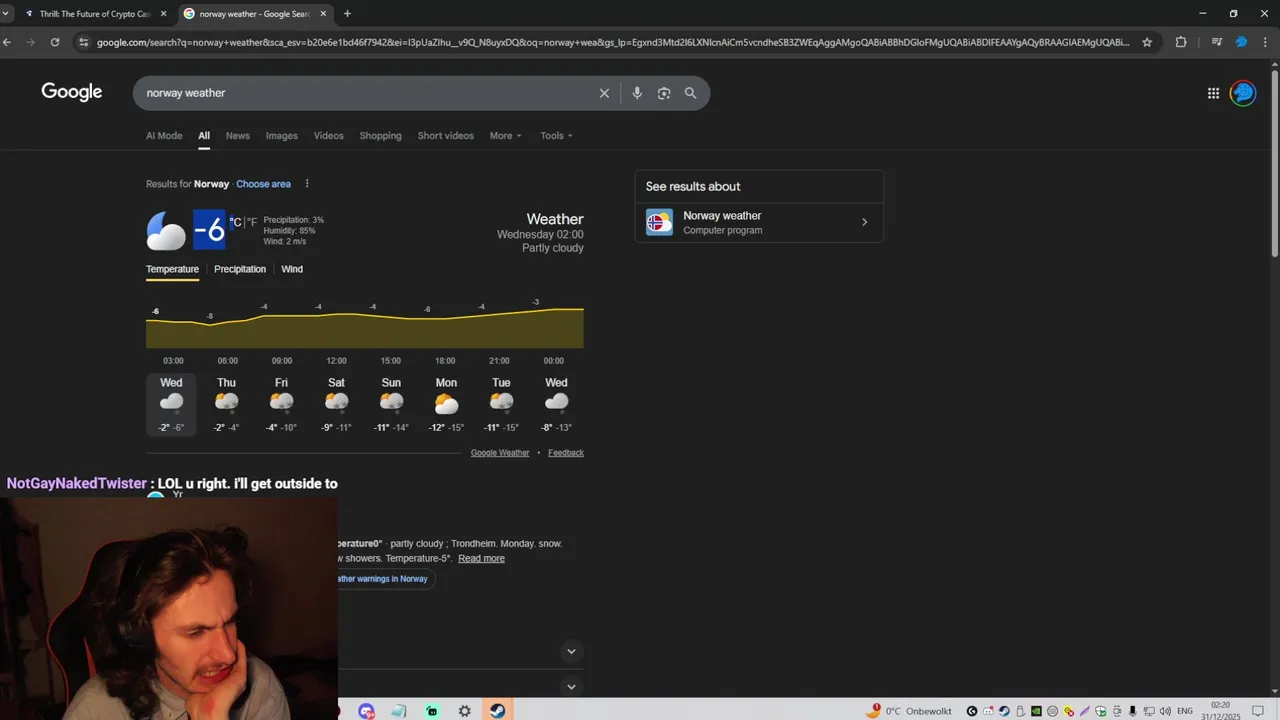Select the Short videos tab
1280x720 pixels.
pyautogui.click(x=445, y=136)
